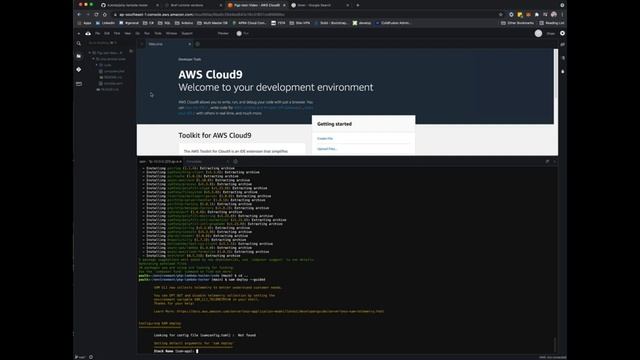Open the Tools menu
The width and height of the screenshot is (640, 360).
(x=158, y=33)
